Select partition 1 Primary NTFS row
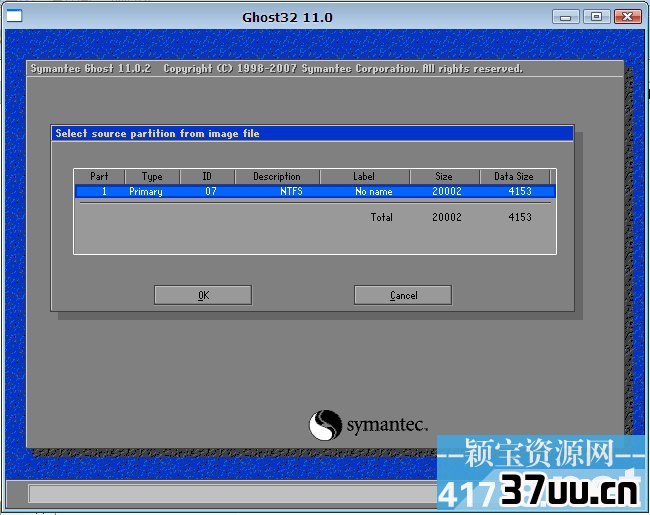 (x=315, y=191)
